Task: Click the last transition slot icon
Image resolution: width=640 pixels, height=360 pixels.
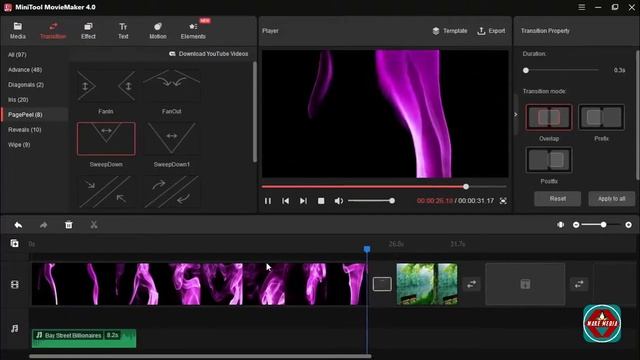Action: 579,284
